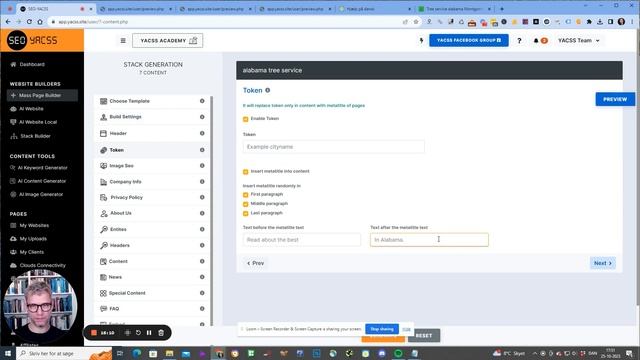The image size is (640, 360).
Task: Click the blue PREVIEW button
Action: pos(615,99)
